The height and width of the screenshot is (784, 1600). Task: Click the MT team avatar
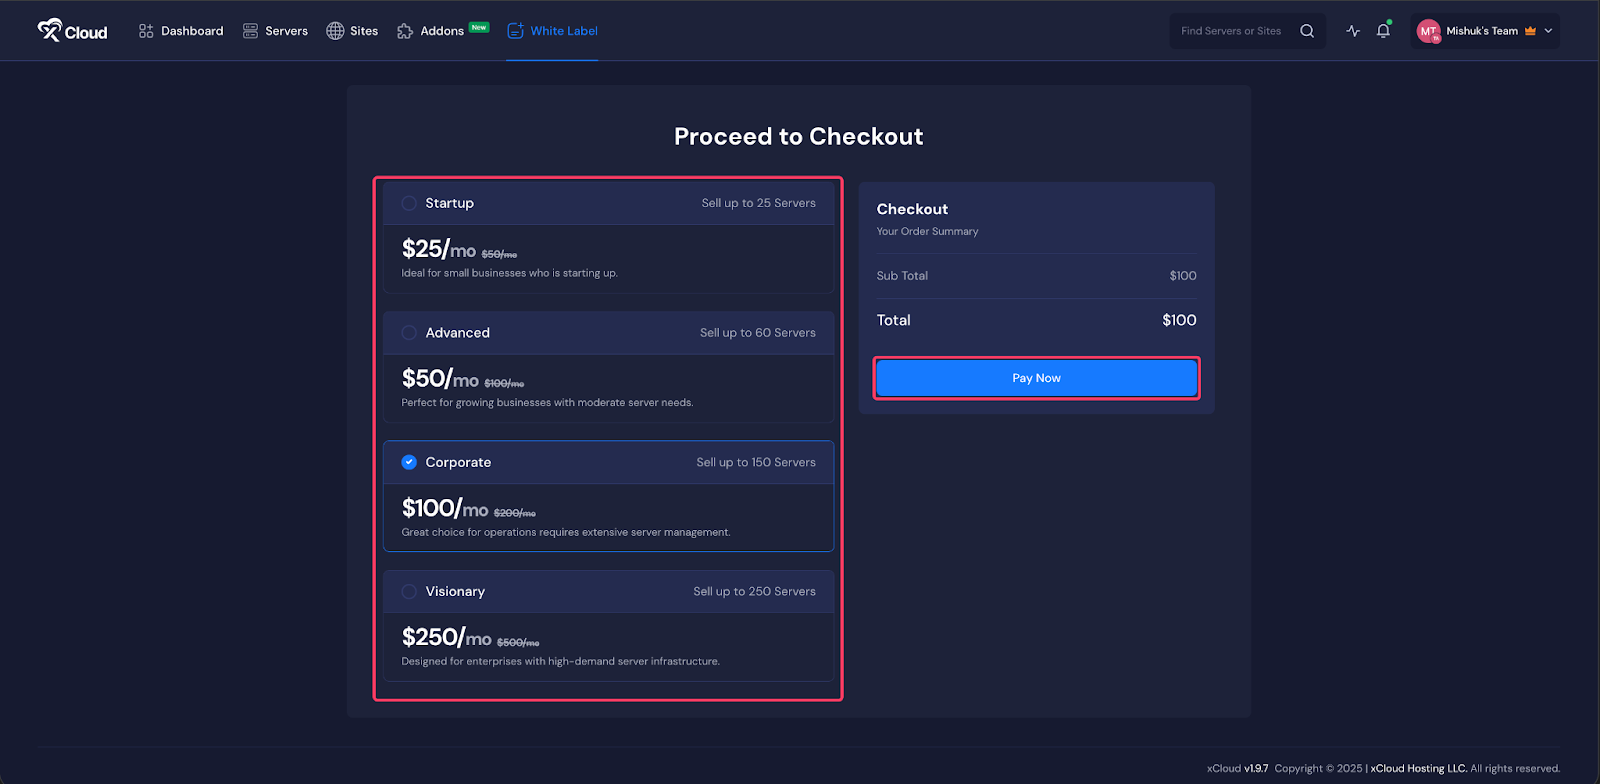coord(1428,31)
